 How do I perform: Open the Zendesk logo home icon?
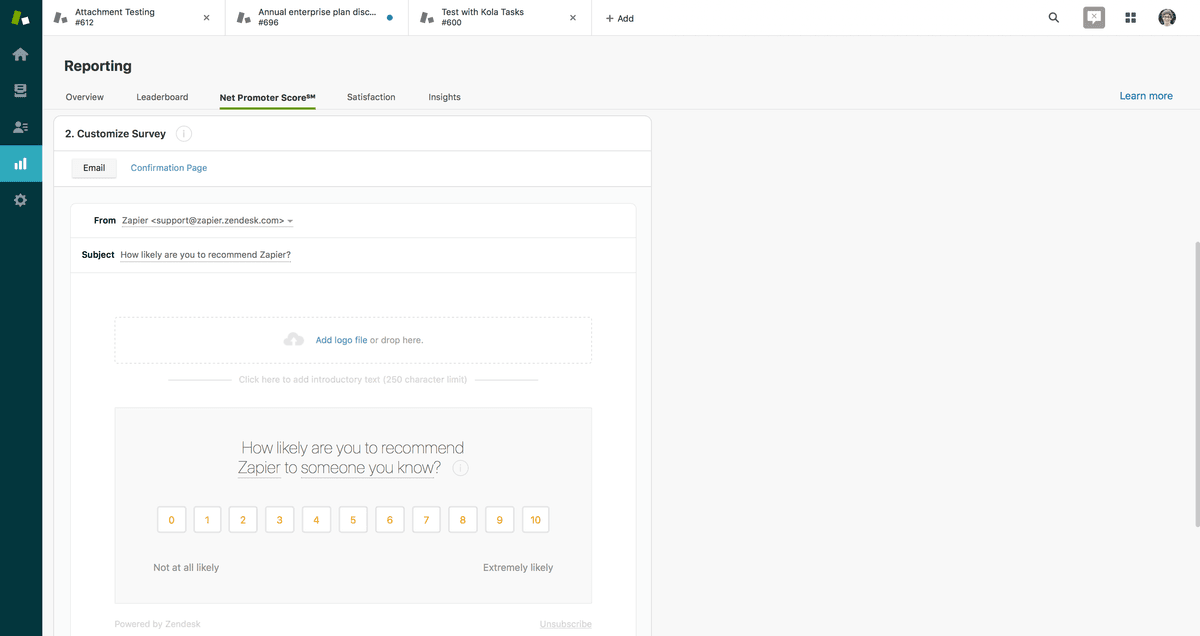pos(20,18)
